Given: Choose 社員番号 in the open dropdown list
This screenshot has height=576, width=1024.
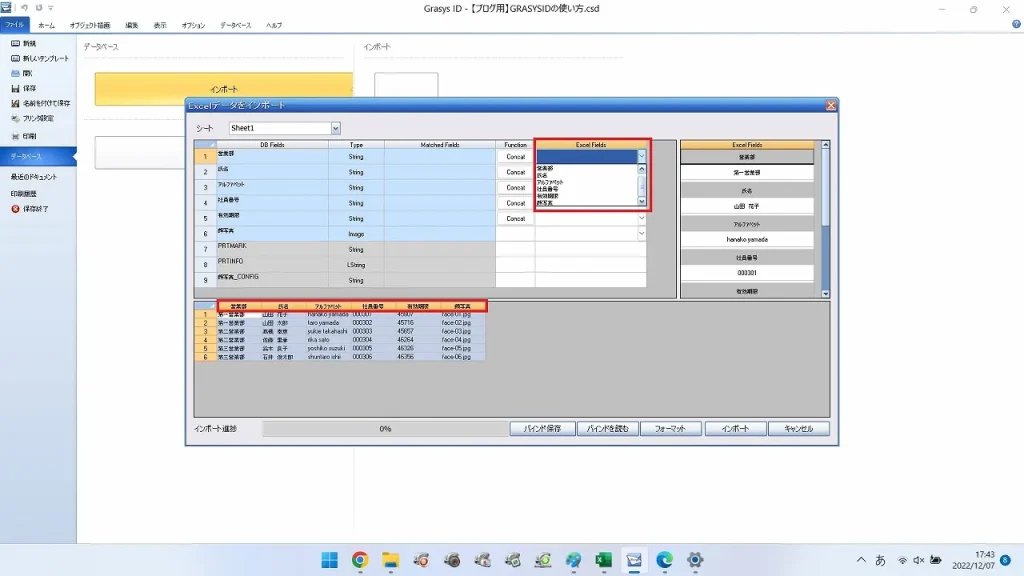Looking at the screenshot, I should (x=547, y=189).
